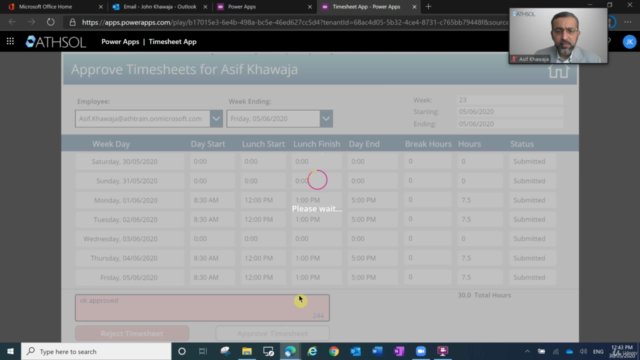640x360 pixels.
Task: Click the Status column header
Action: (522, 144)
